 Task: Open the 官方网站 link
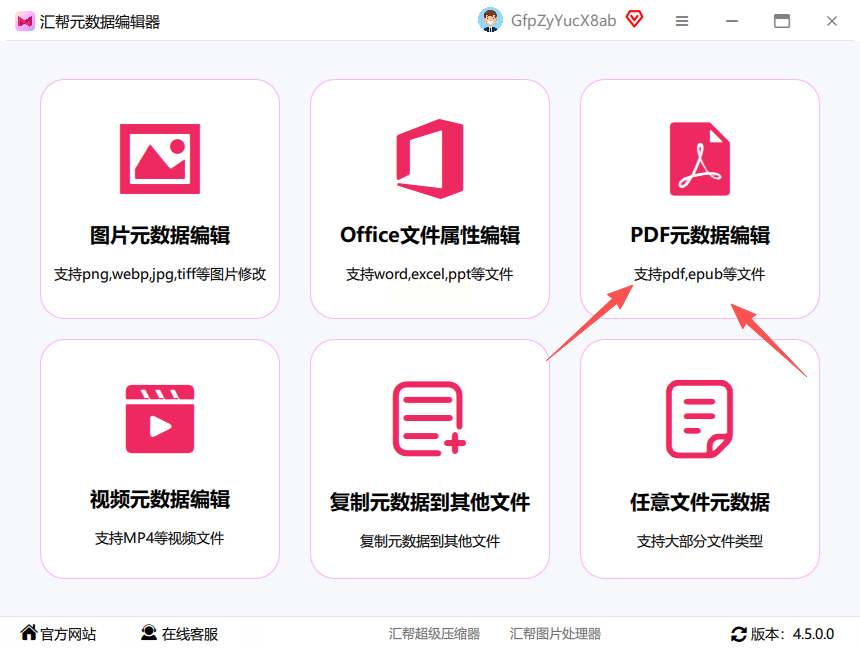[68, 634]
